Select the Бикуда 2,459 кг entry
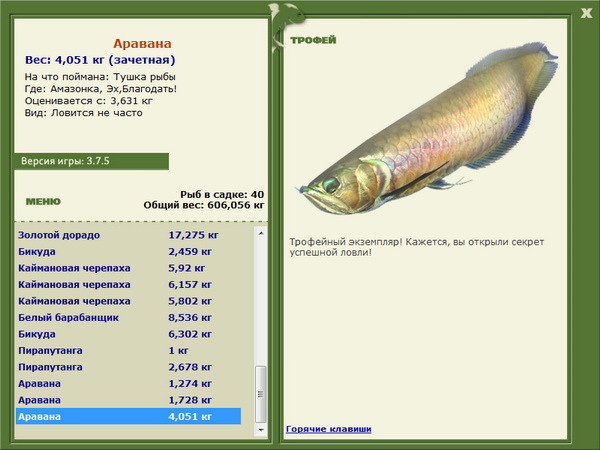Viewport: 600px width, 450px height. point(128,251)
